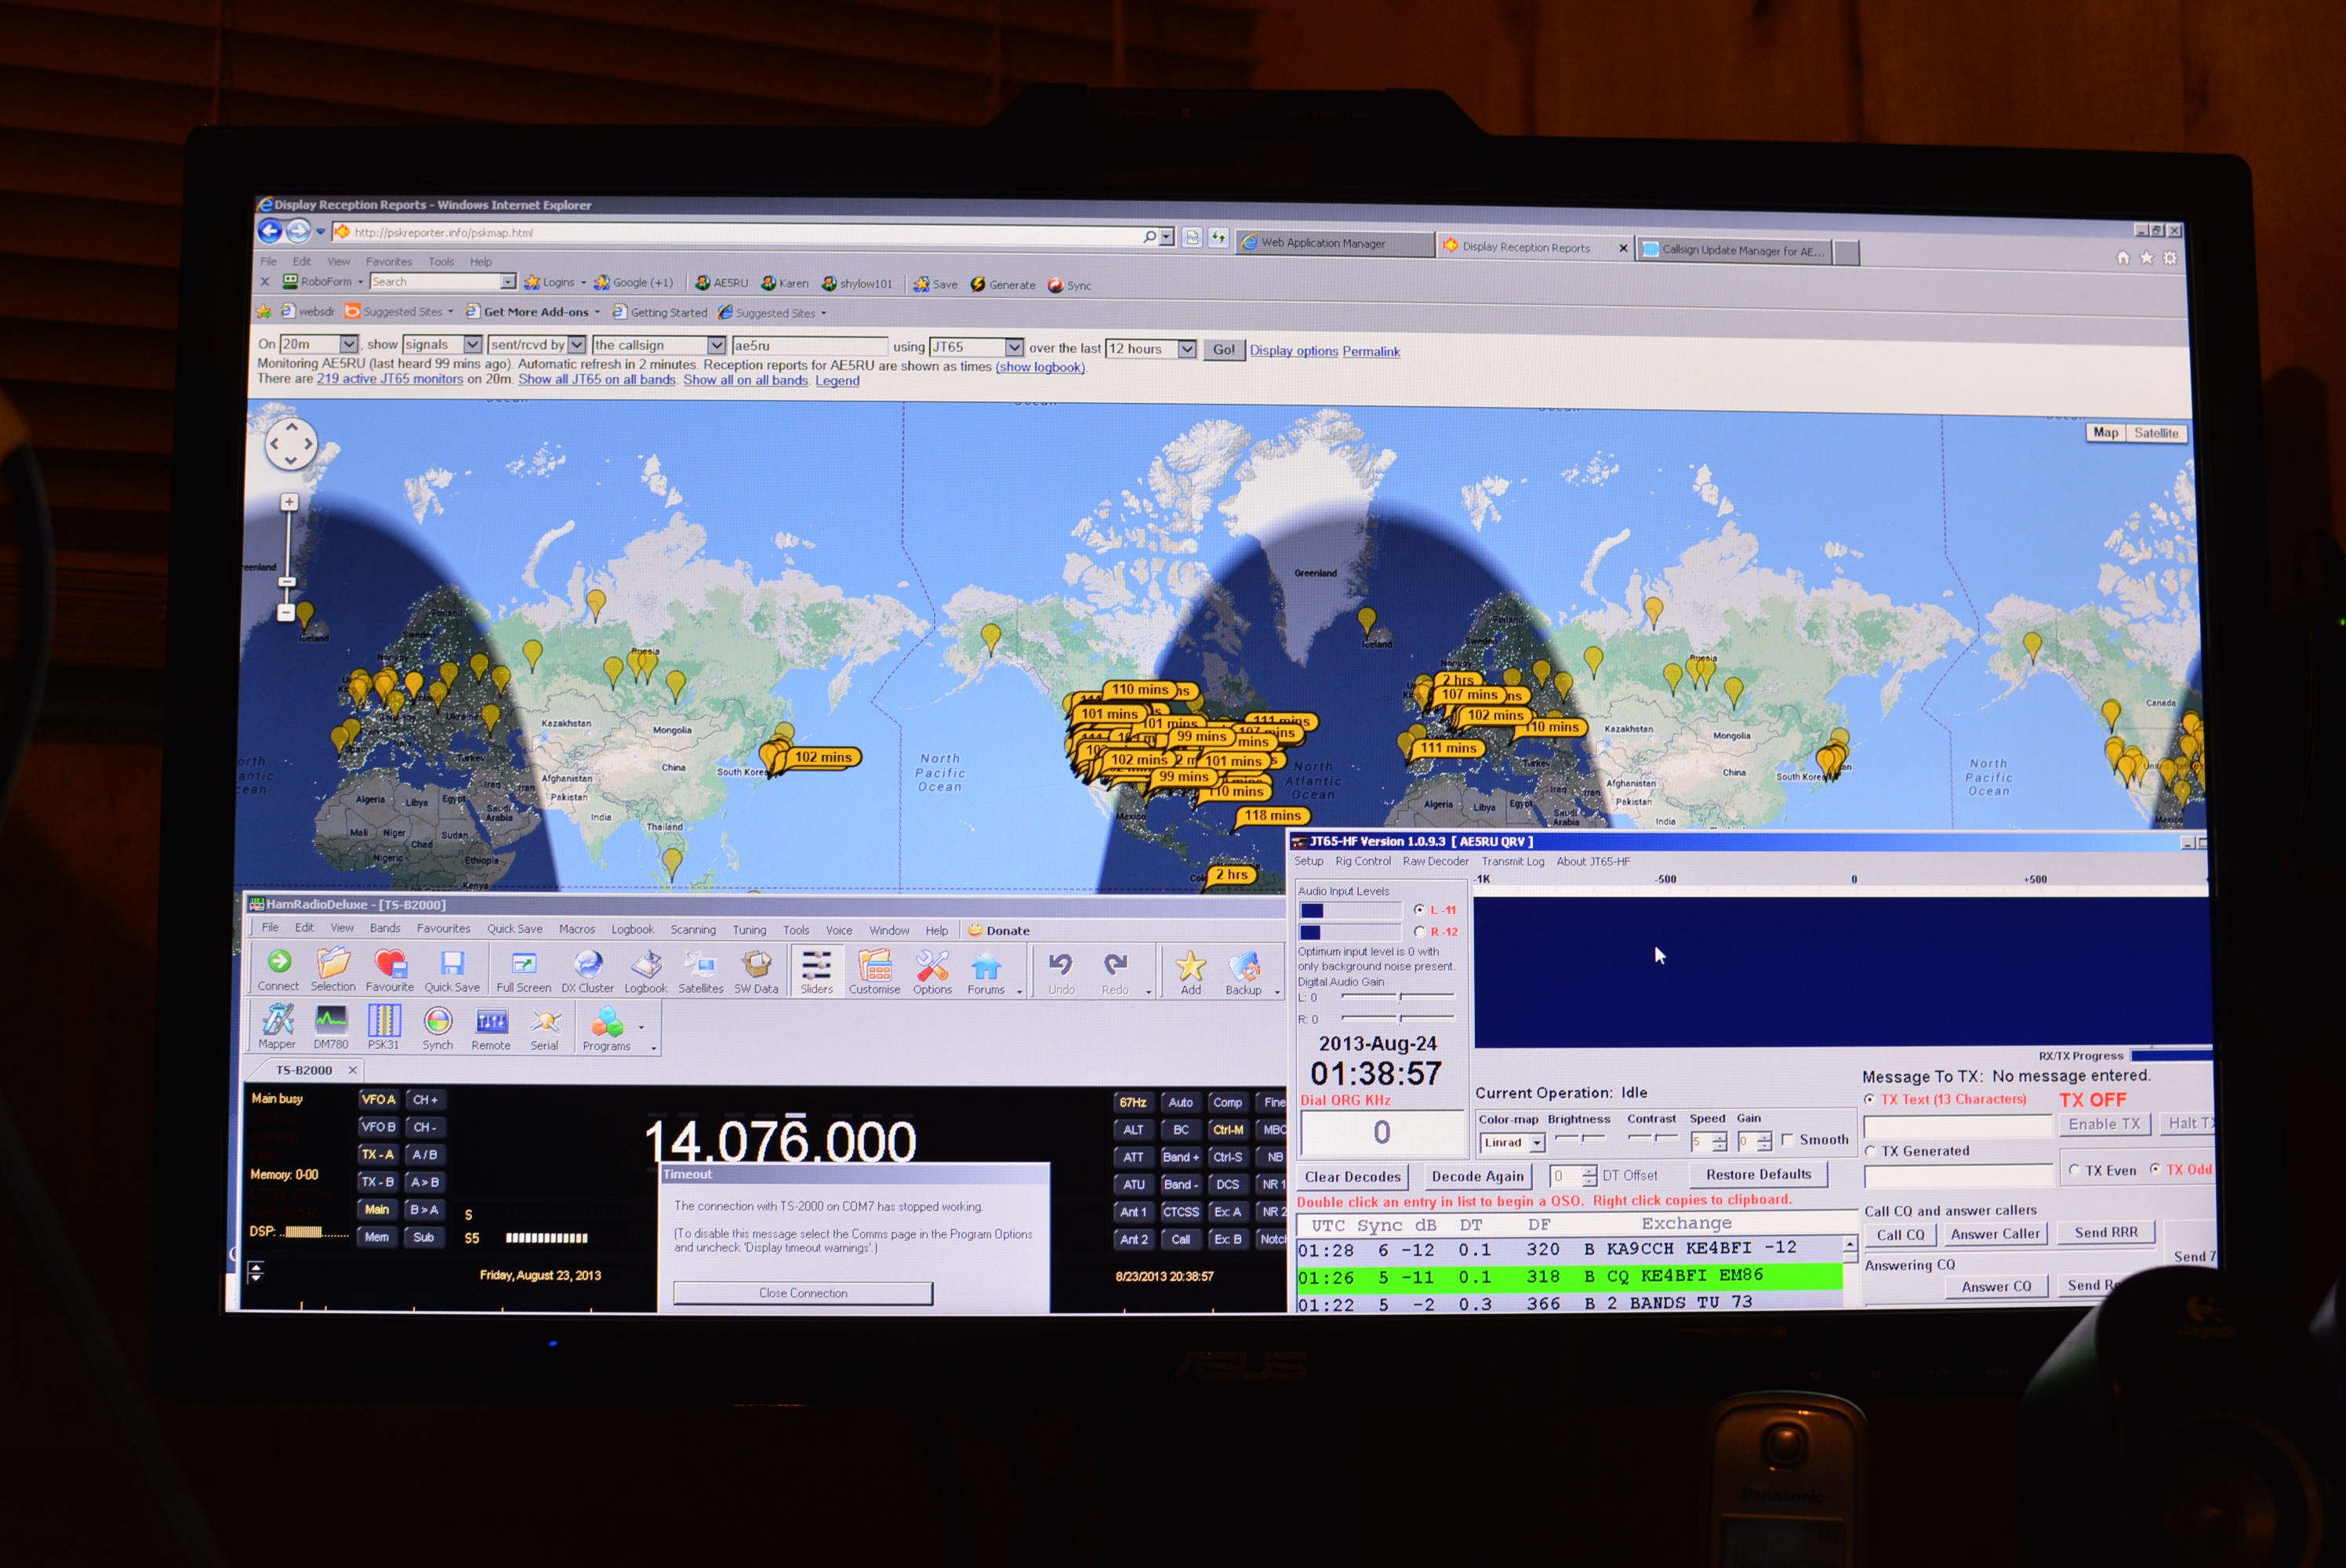Enable the Smooth checkbox in JT65-HF

pos(1787,1139)
